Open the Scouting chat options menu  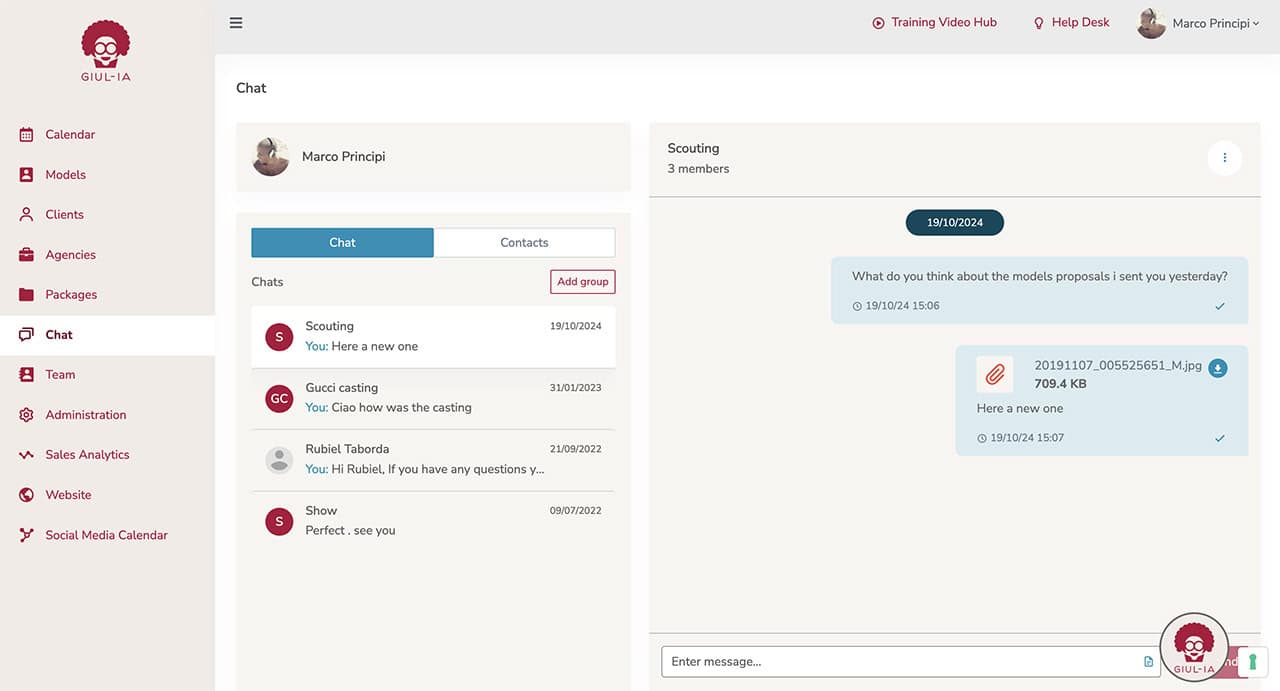click(1225, 157)
